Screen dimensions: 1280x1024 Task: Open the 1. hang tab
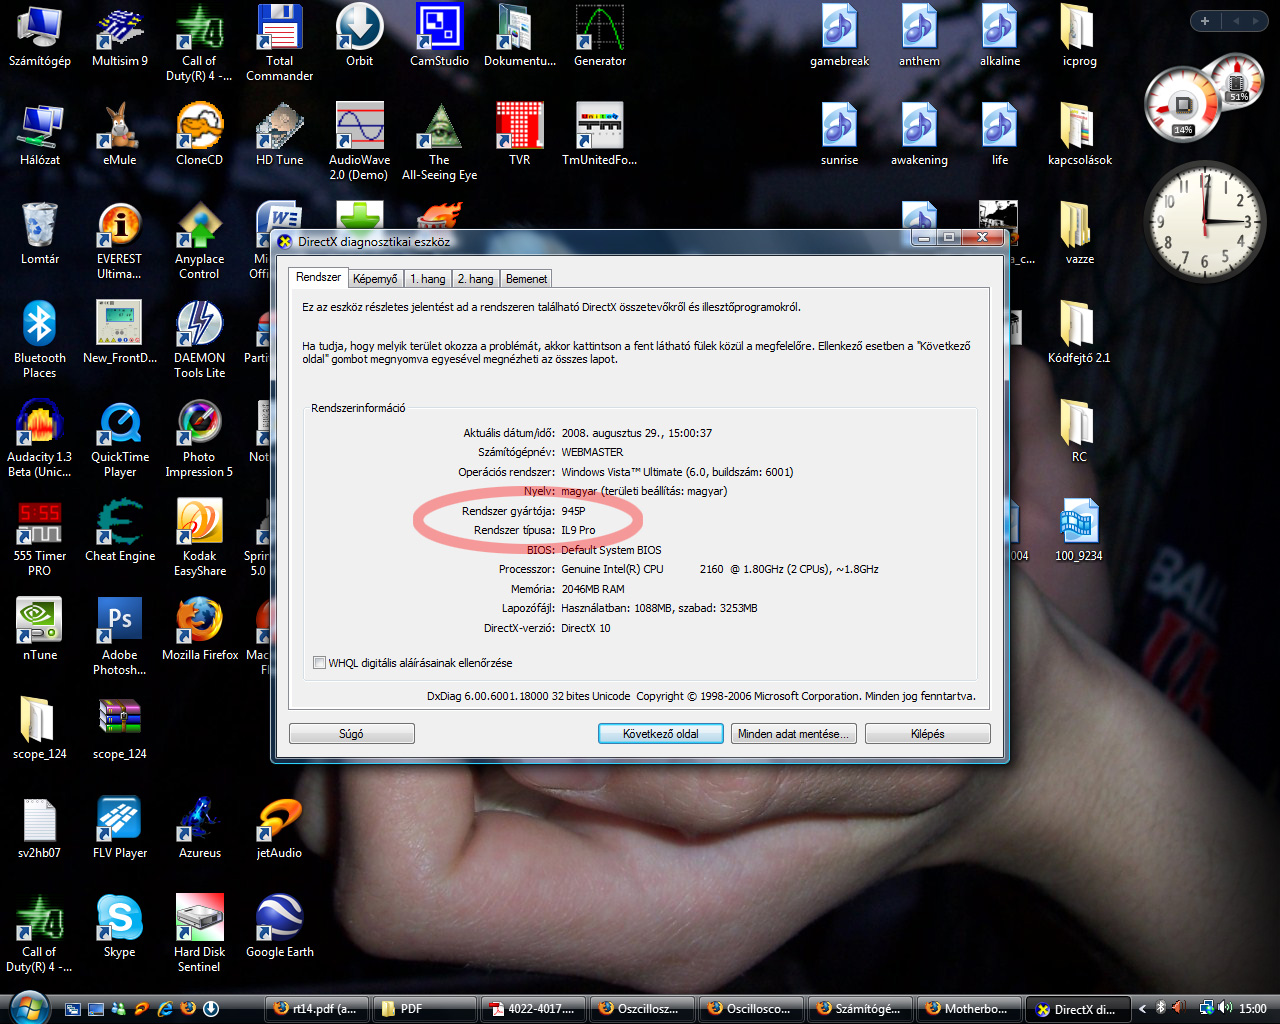click(428, 279)
